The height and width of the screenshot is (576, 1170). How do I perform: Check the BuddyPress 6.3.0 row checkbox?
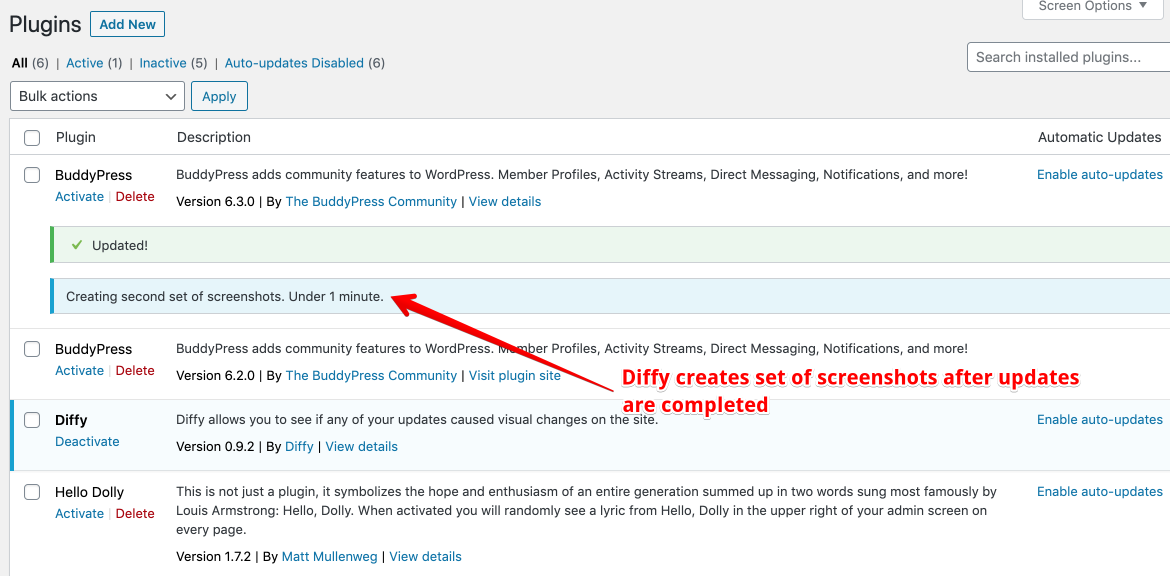pos(32,175)
